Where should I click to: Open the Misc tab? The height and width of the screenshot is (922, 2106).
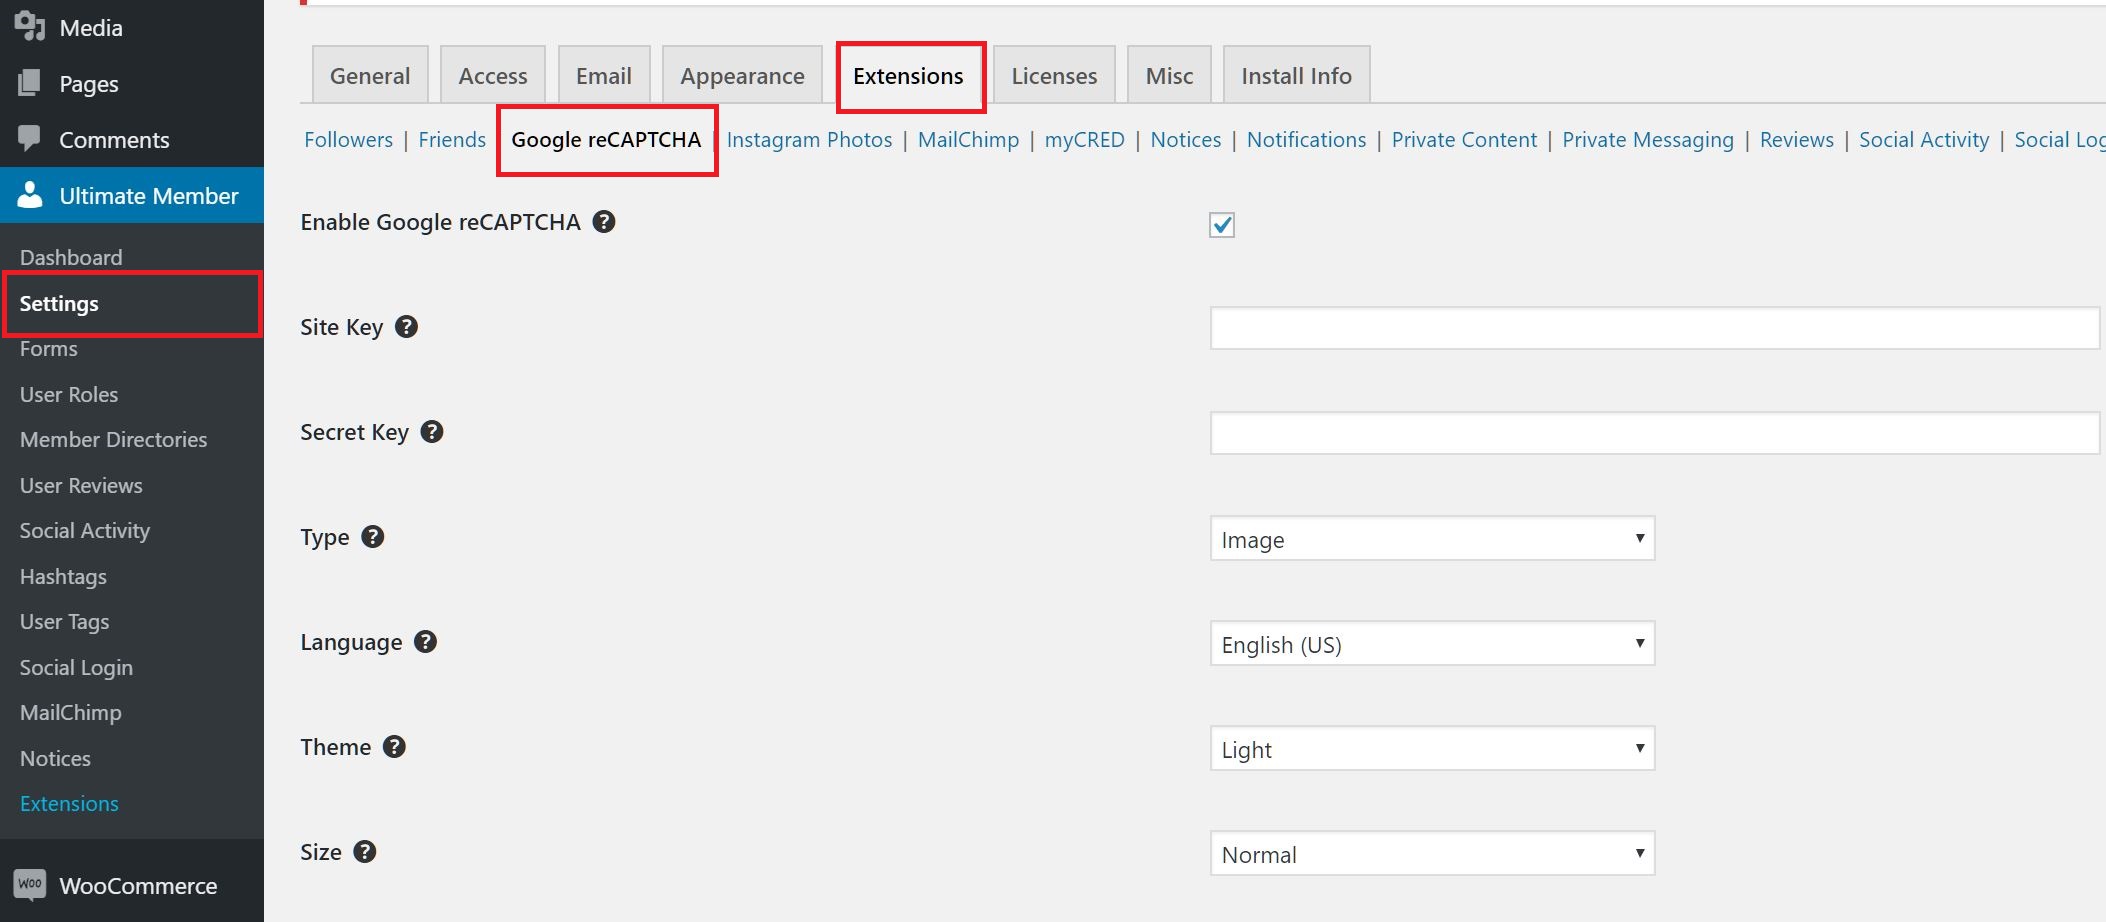click(1169, 75)
